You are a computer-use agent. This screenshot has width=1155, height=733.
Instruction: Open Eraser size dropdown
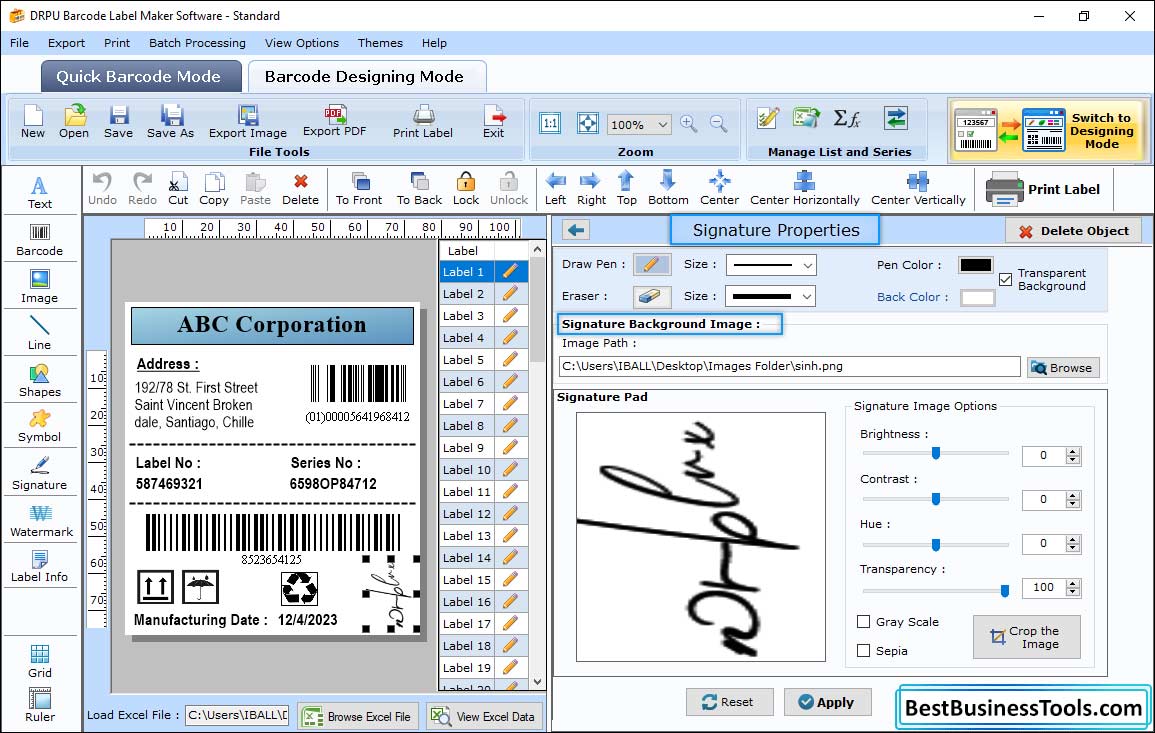pos(808,297)
